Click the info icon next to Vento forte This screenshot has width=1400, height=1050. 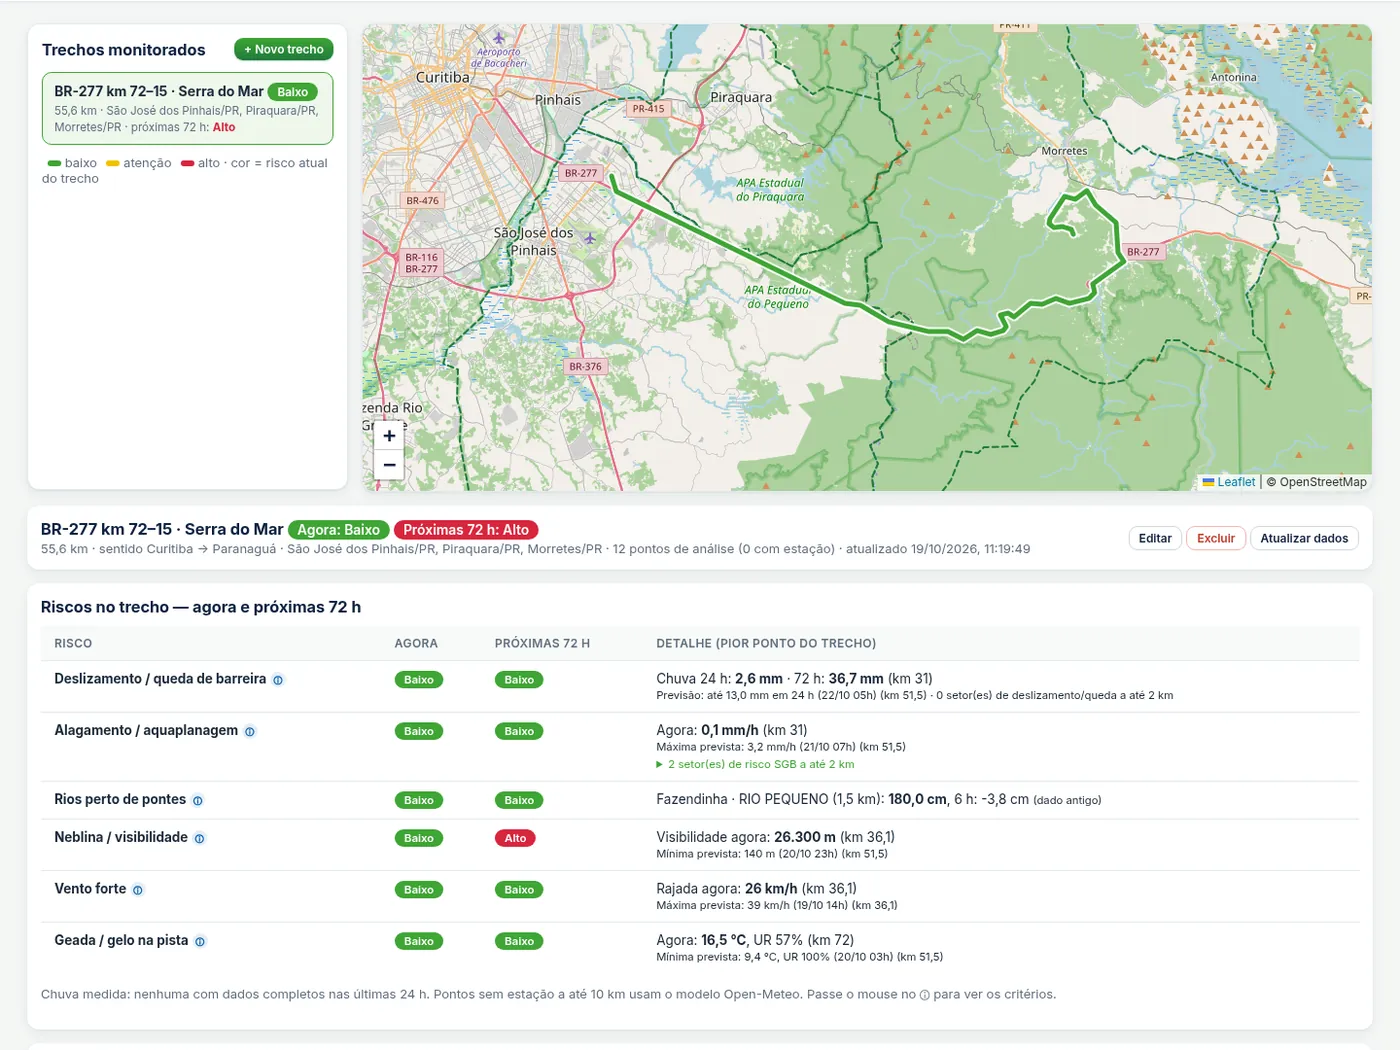pos(138,890)
